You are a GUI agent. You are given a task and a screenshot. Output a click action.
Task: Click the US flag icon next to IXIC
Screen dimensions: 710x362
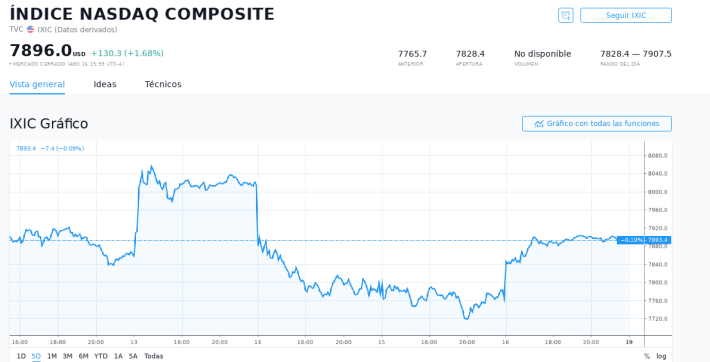[x=30, y=29]
